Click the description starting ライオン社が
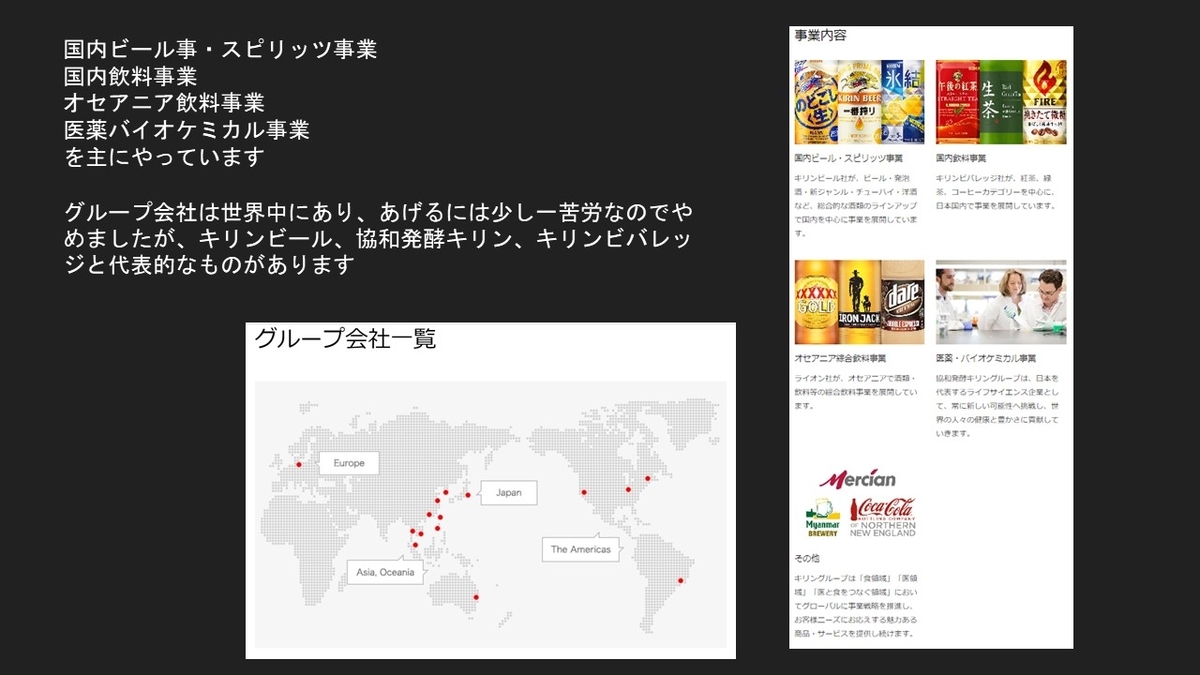This screenshot has width=1200, height=675. click(x=856, y=391)
